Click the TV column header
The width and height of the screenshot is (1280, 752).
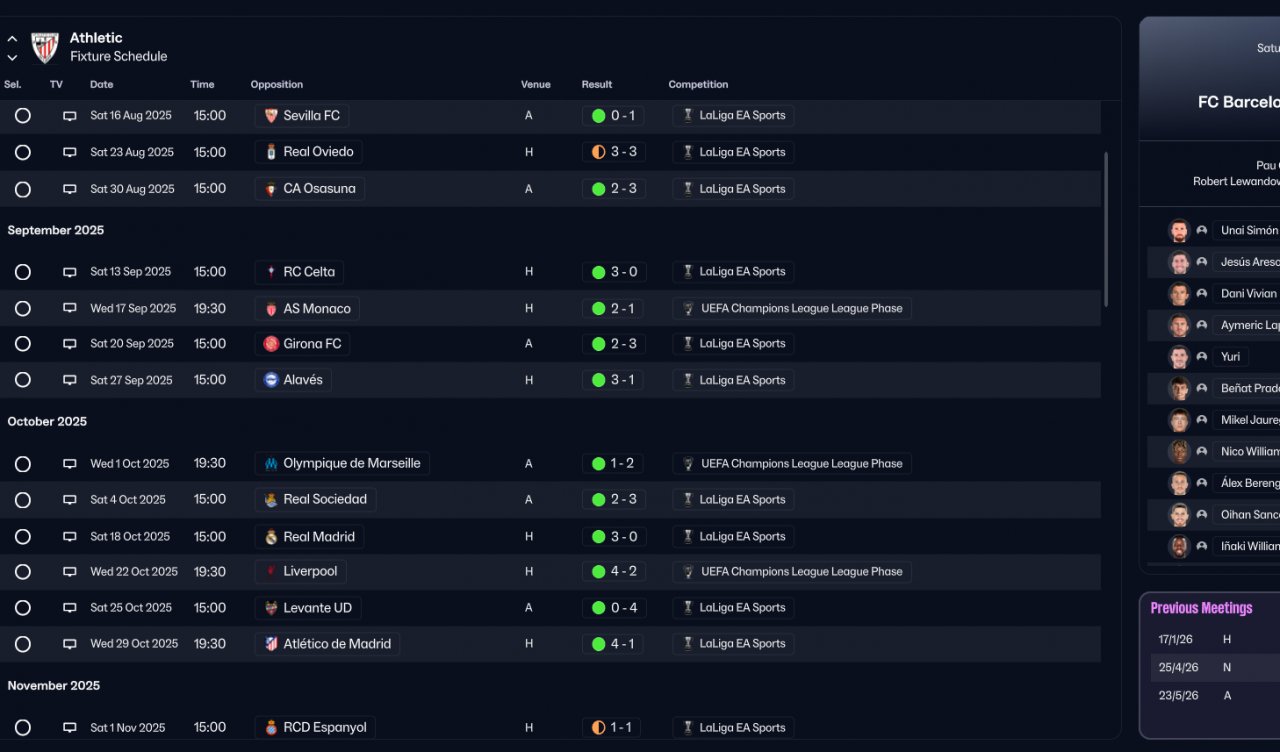coord(56,85)
